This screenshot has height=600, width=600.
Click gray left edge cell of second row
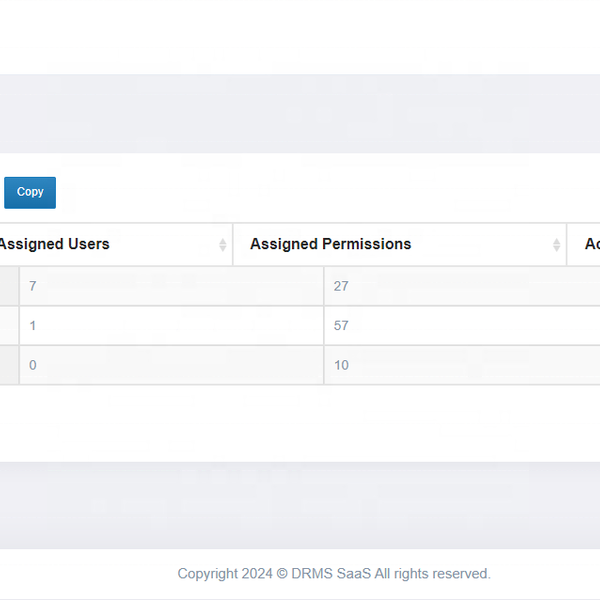coord(8,326)
